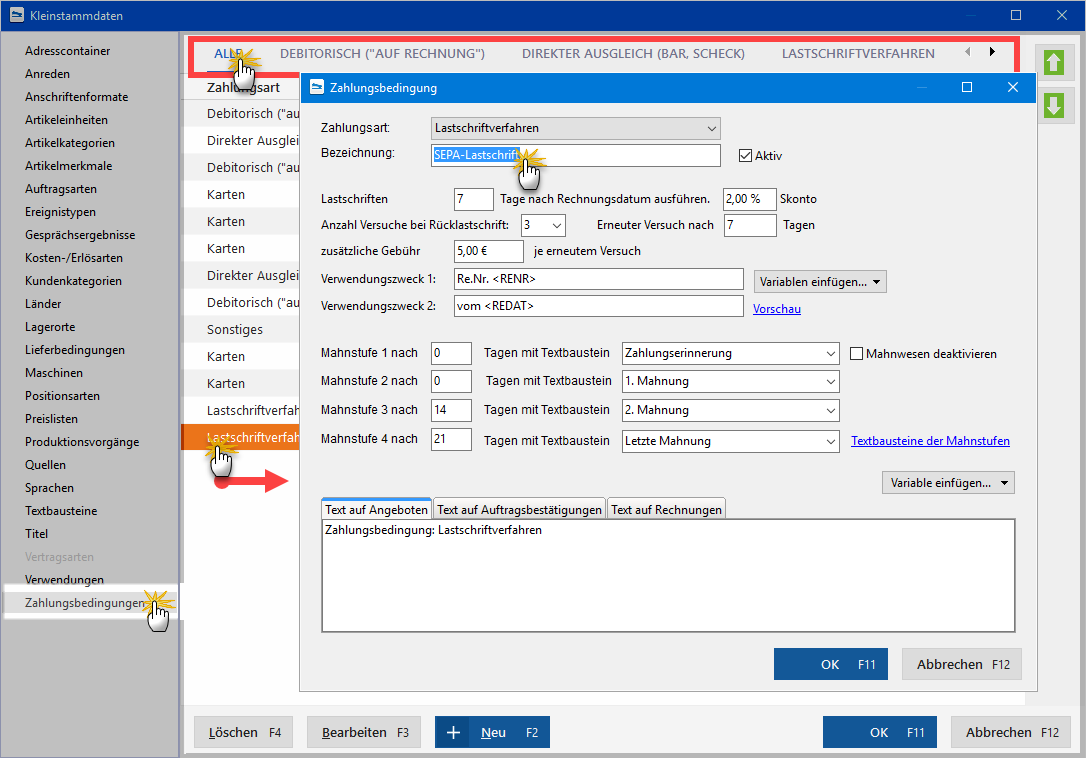Click zusätzliche Gebühr amount field

point(489,252)
